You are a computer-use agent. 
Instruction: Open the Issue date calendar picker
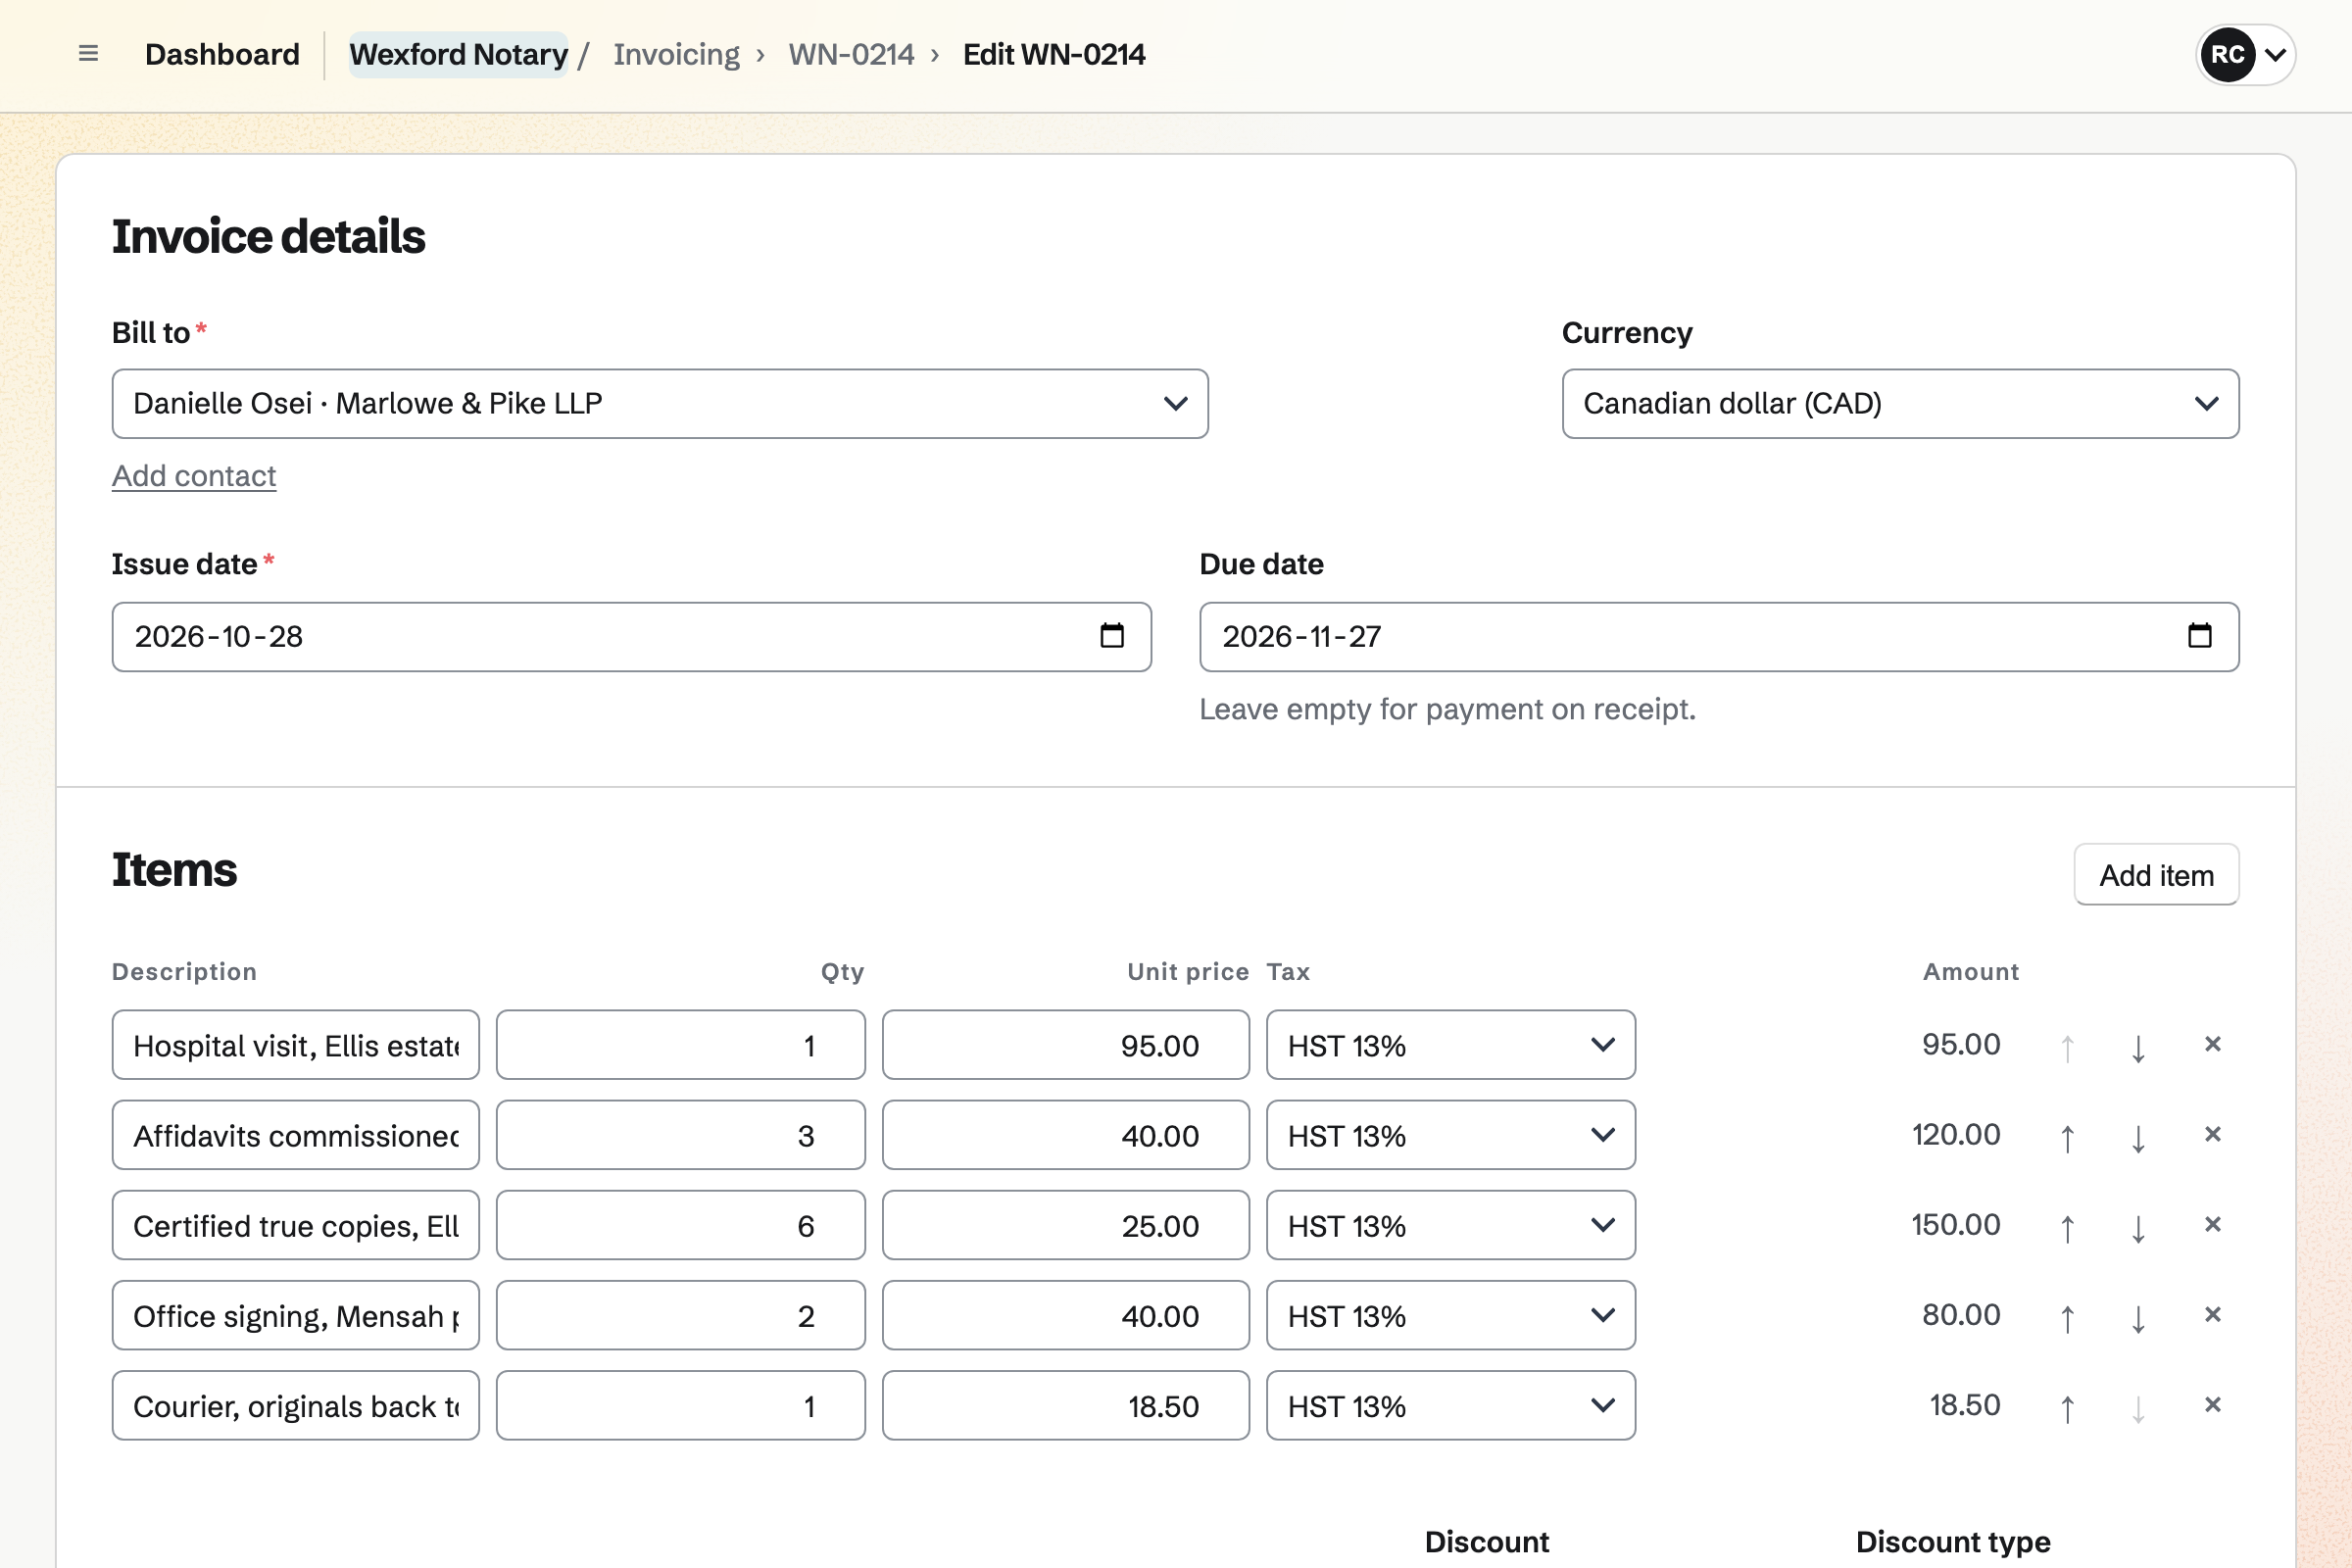(x=1112, y=636)
